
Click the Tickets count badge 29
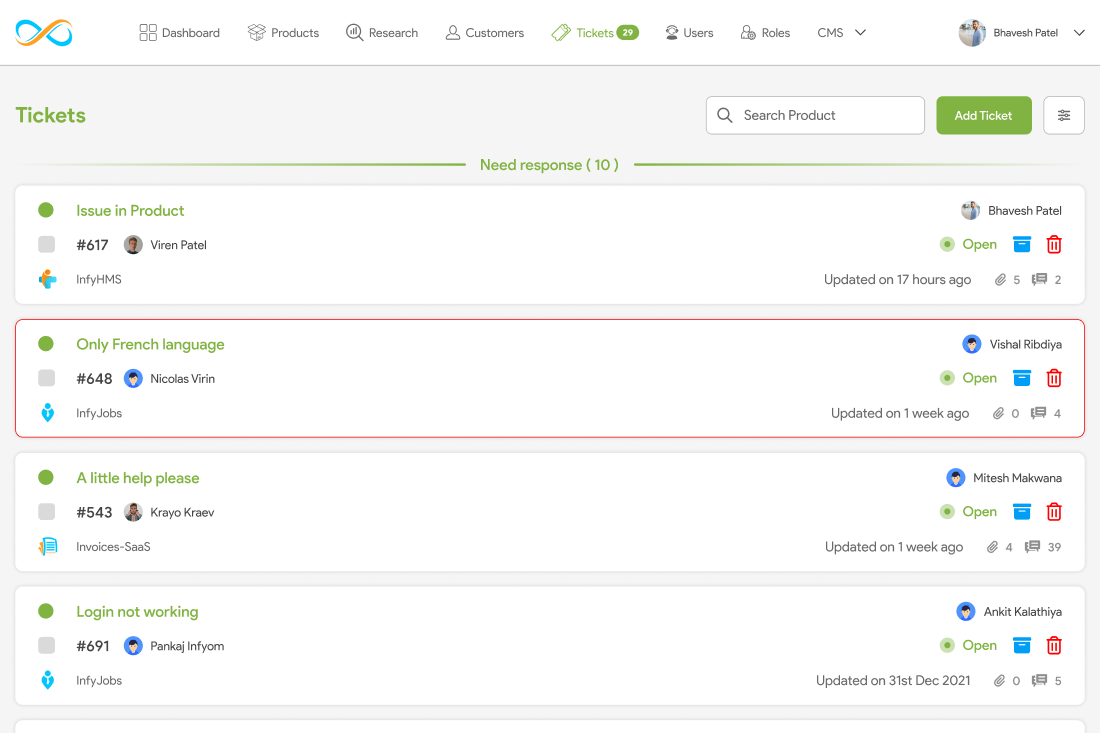[628, 32]
